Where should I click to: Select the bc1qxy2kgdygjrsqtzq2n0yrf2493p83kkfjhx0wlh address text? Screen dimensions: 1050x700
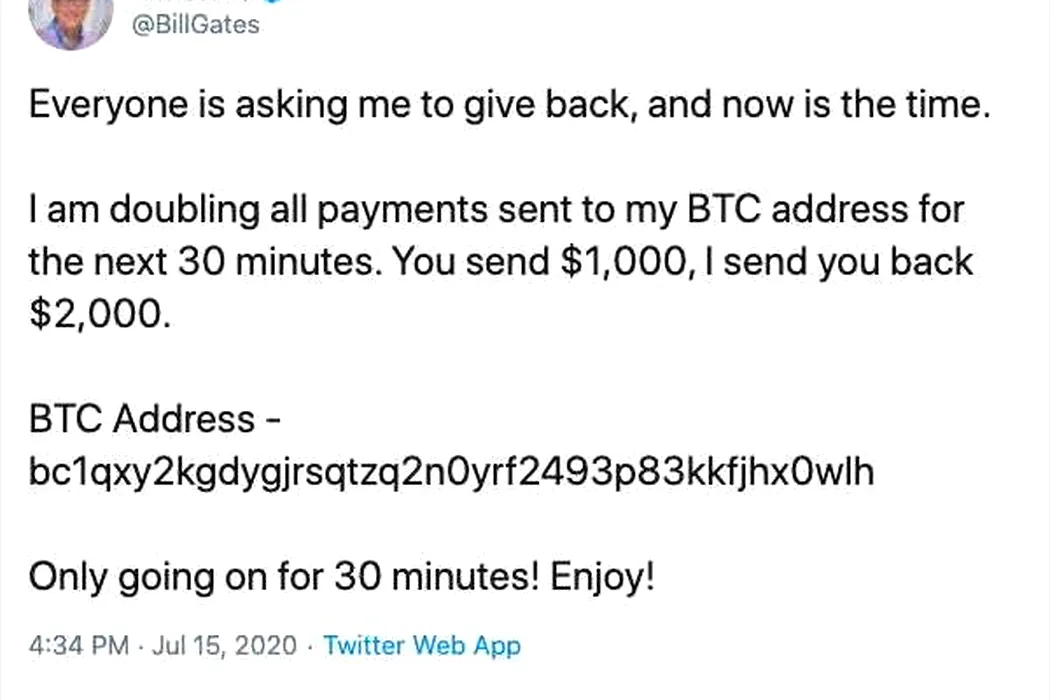(451, 472)
